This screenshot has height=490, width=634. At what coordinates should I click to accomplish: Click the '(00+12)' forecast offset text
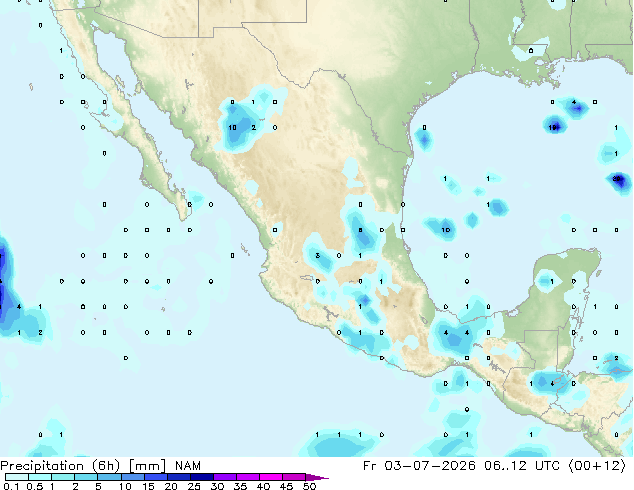597,466
